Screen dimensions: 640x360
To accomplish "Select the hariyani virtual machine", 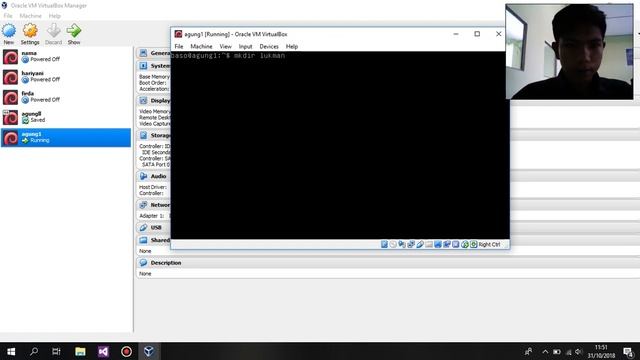I will [x=66, y=77].
